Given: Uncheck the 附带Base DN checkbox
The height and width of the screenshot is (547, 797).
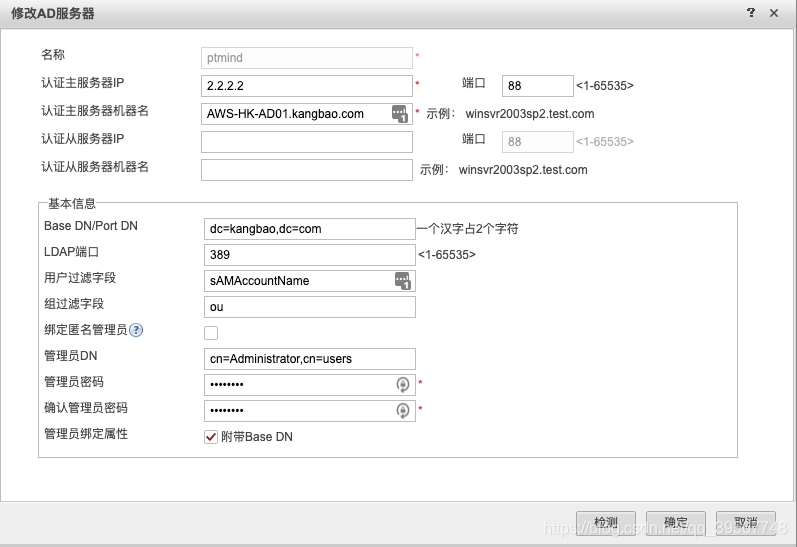Looking at the screenshot, I should pos(211,437).
